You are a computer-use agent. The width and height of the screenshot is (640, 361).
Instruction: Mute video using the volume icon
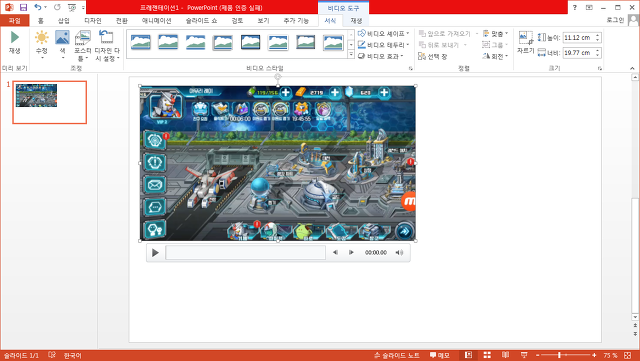(x=399, y=253)
